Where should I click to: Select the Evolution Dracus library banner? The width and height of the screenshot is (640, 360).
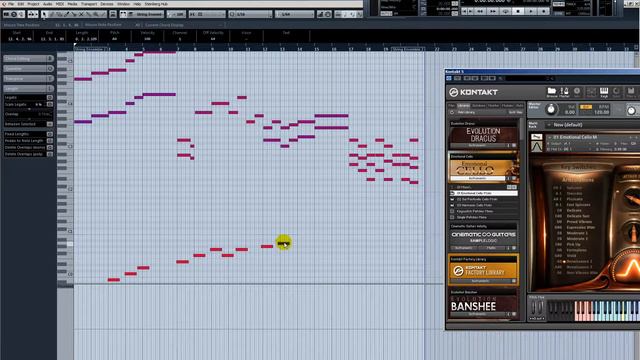tap(483, 135)
